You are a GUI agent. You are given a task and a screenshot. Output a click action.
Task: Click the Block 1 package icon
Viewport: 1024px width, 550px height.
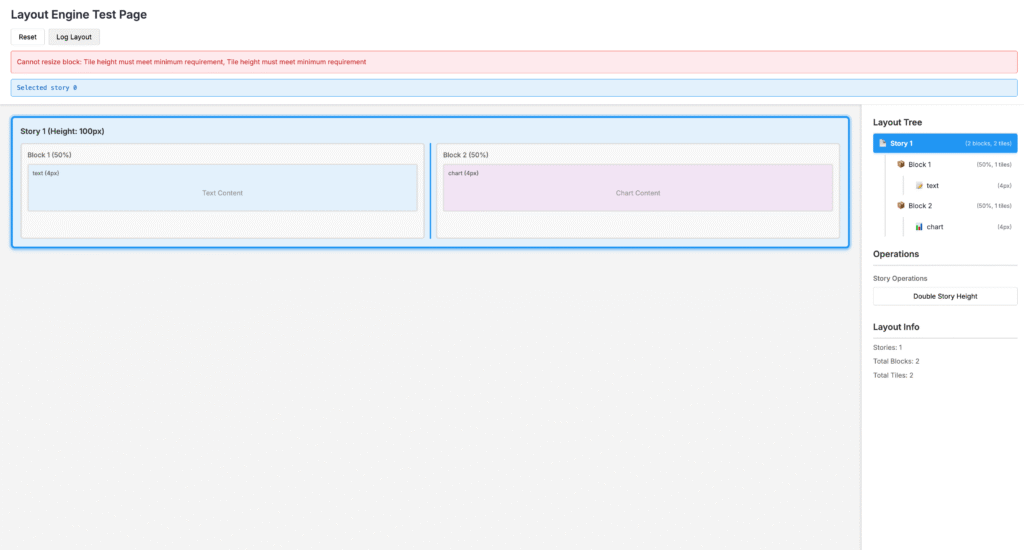(x=900, y=164)
